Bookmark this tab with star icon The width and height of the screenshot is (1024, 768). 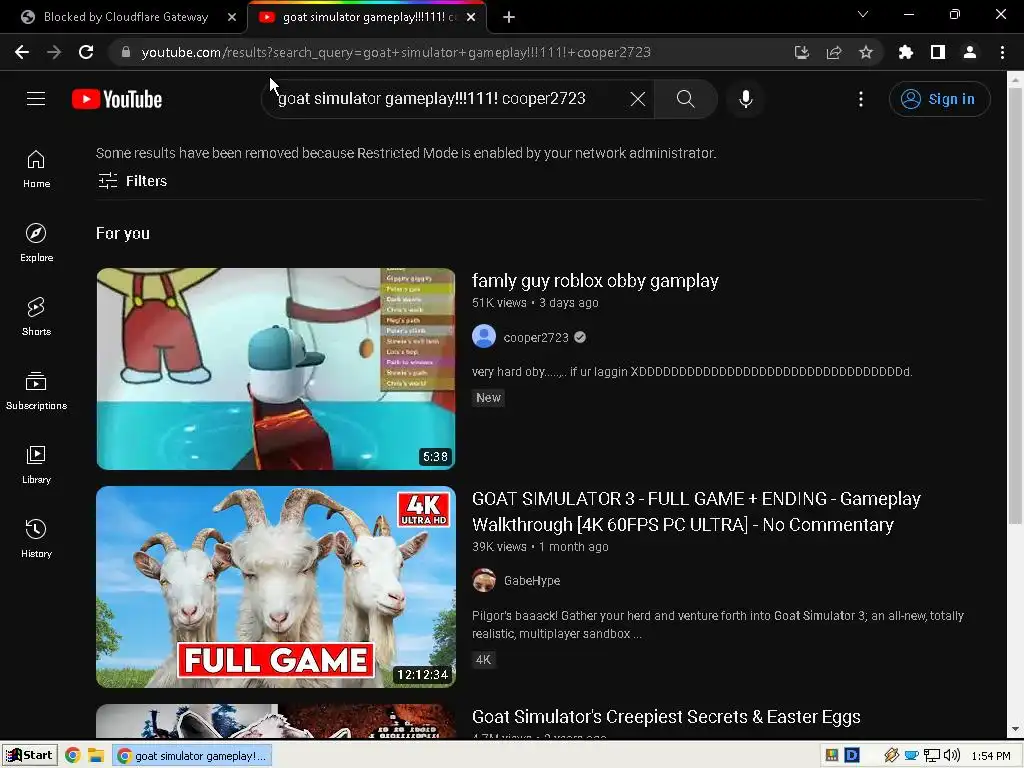tap(865, 52)
